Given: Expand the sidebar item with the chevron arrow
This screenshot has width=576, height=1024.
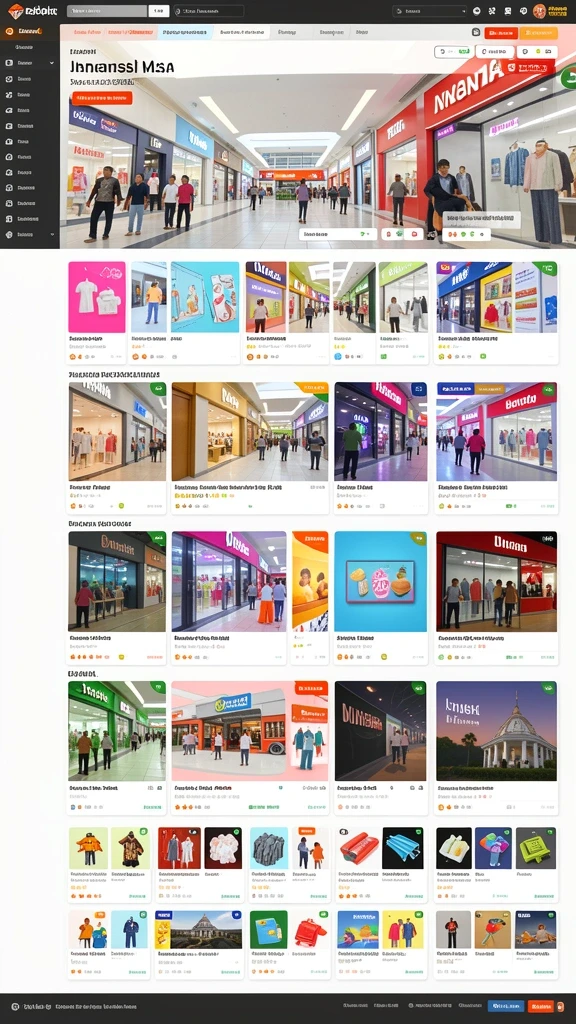Looking at the screenshot, I should tap(29, 63).
